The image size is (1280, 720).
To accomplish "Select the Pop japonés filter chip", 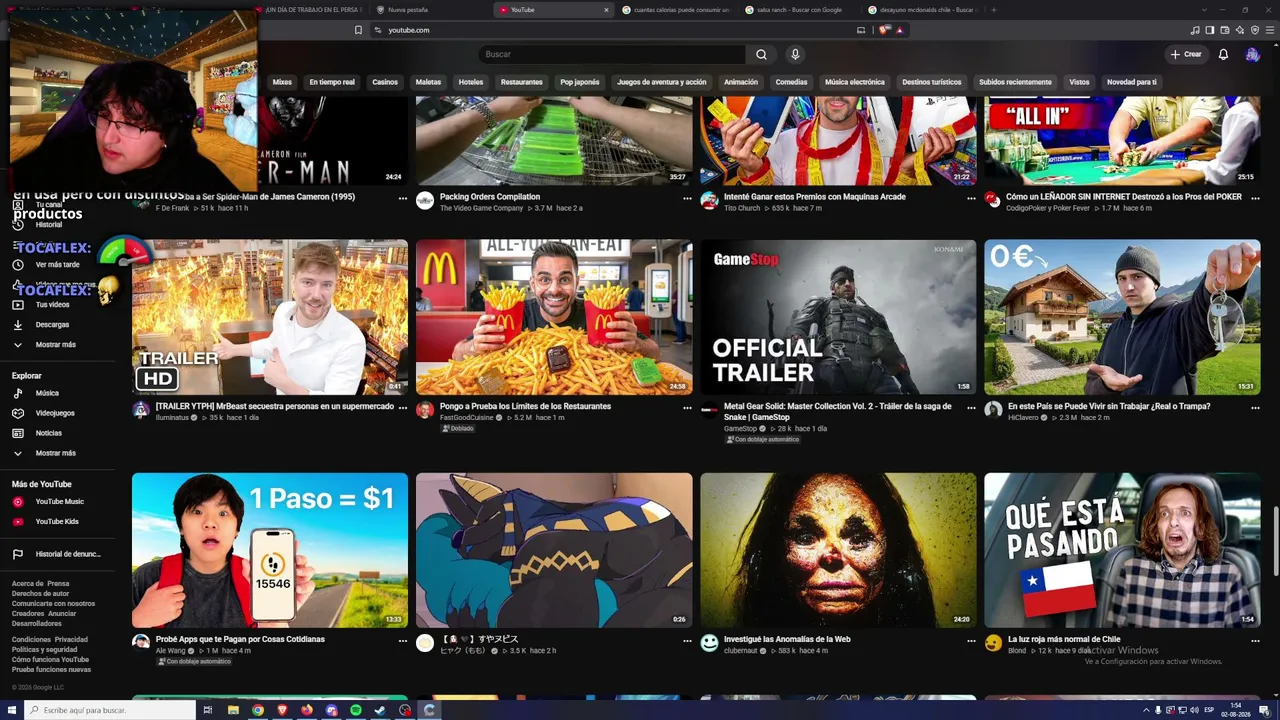I will pos(580,82).
